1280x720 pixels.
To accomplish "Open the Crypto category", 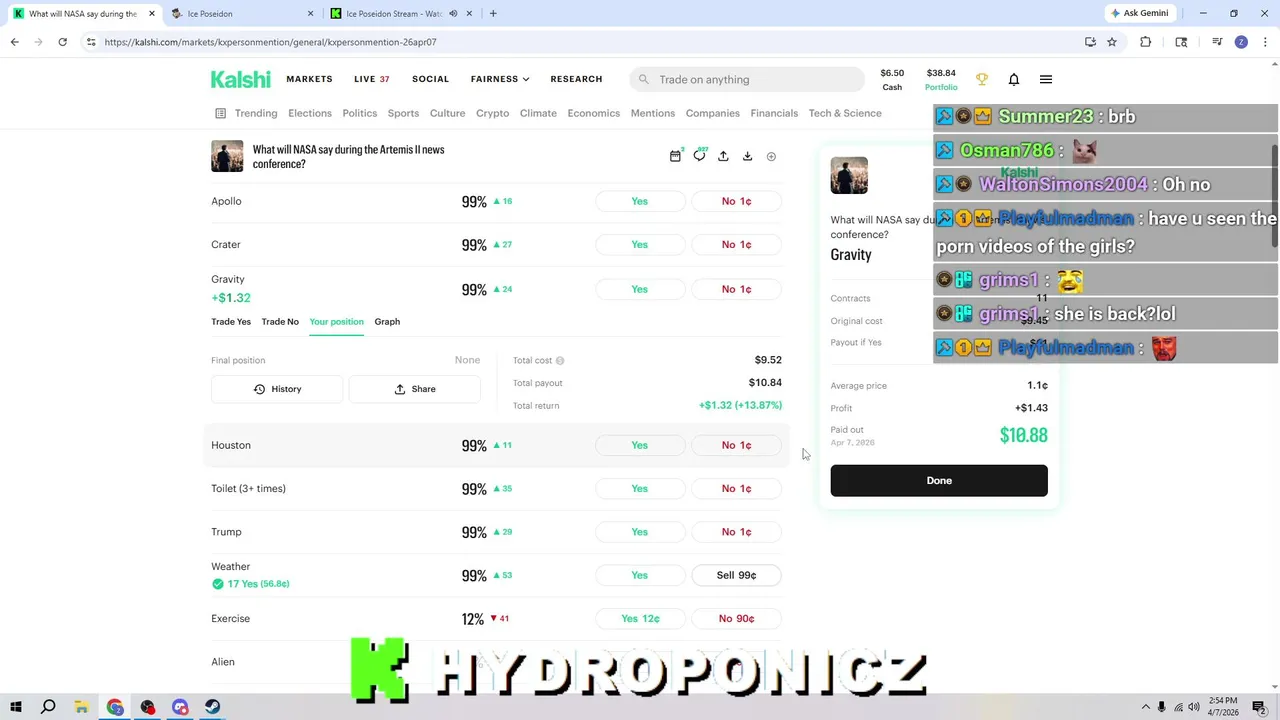I will pos(492,113).
